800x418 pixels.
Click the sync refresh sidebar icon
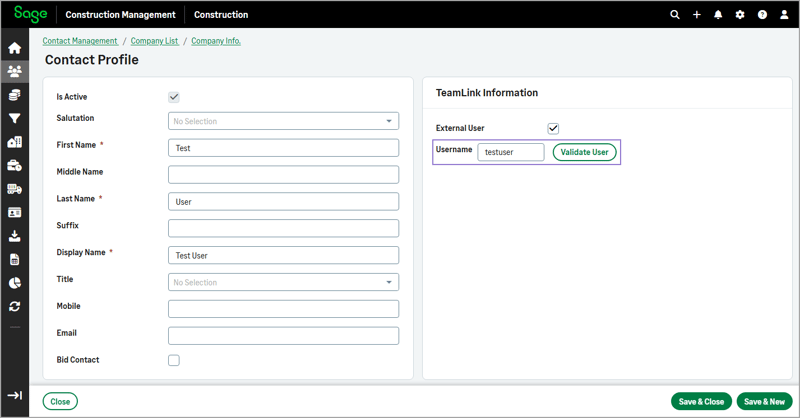tap(14, 306)
